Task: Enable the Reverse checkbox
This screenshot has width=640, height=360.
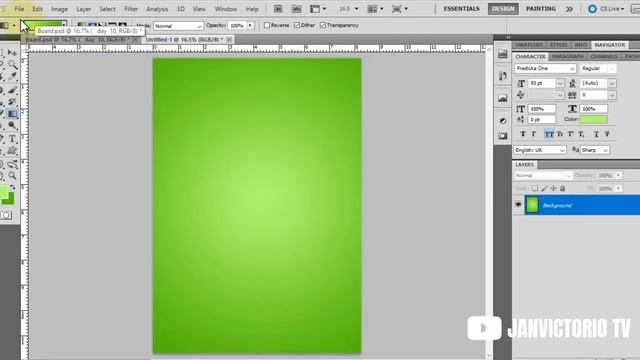Action: pyautogui.click(x=267, y=25)
